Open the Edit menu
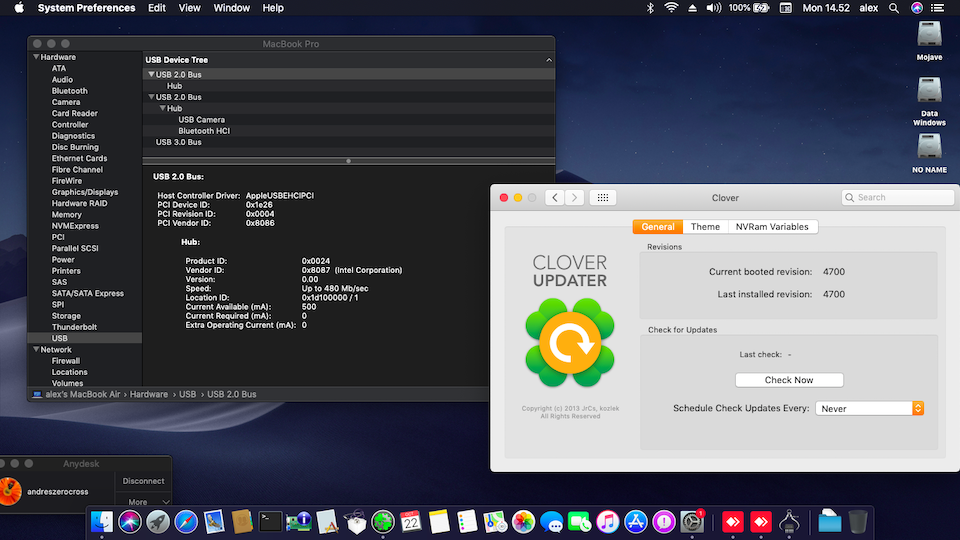 point(157,8)
